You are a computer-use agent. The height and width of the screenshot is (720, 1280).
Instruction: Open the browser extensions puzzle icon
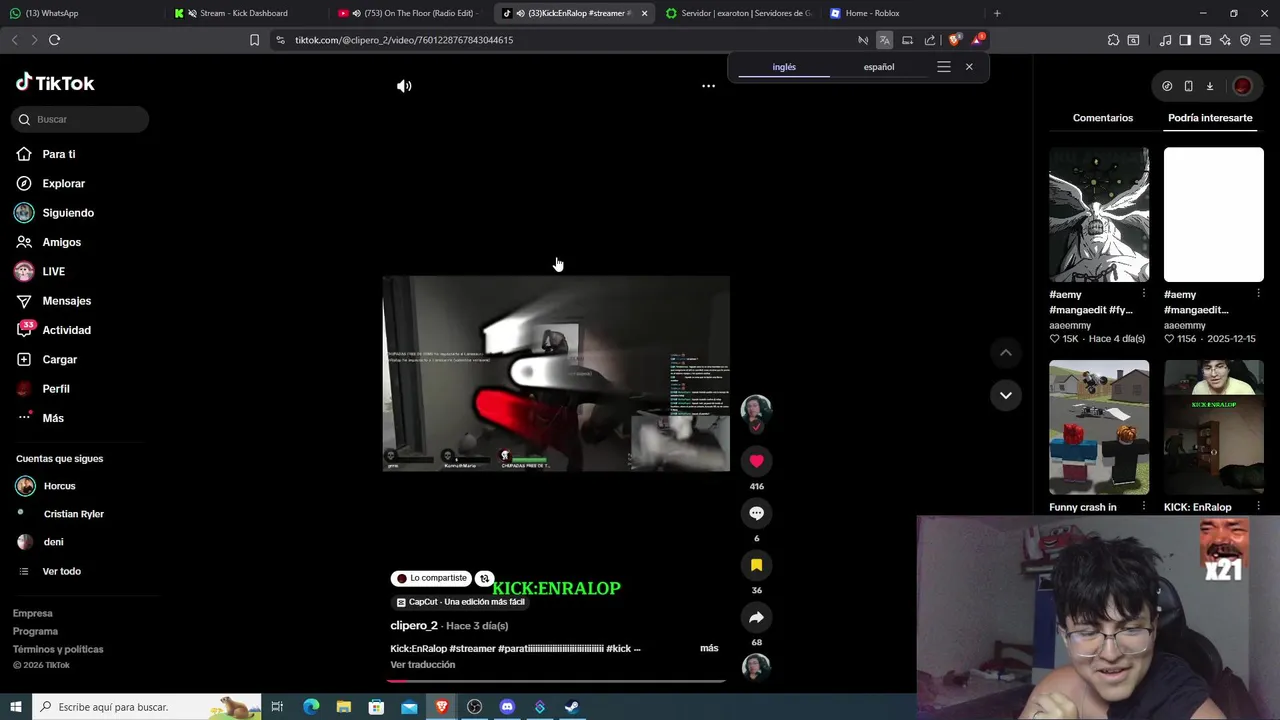tap(1113, 40)
